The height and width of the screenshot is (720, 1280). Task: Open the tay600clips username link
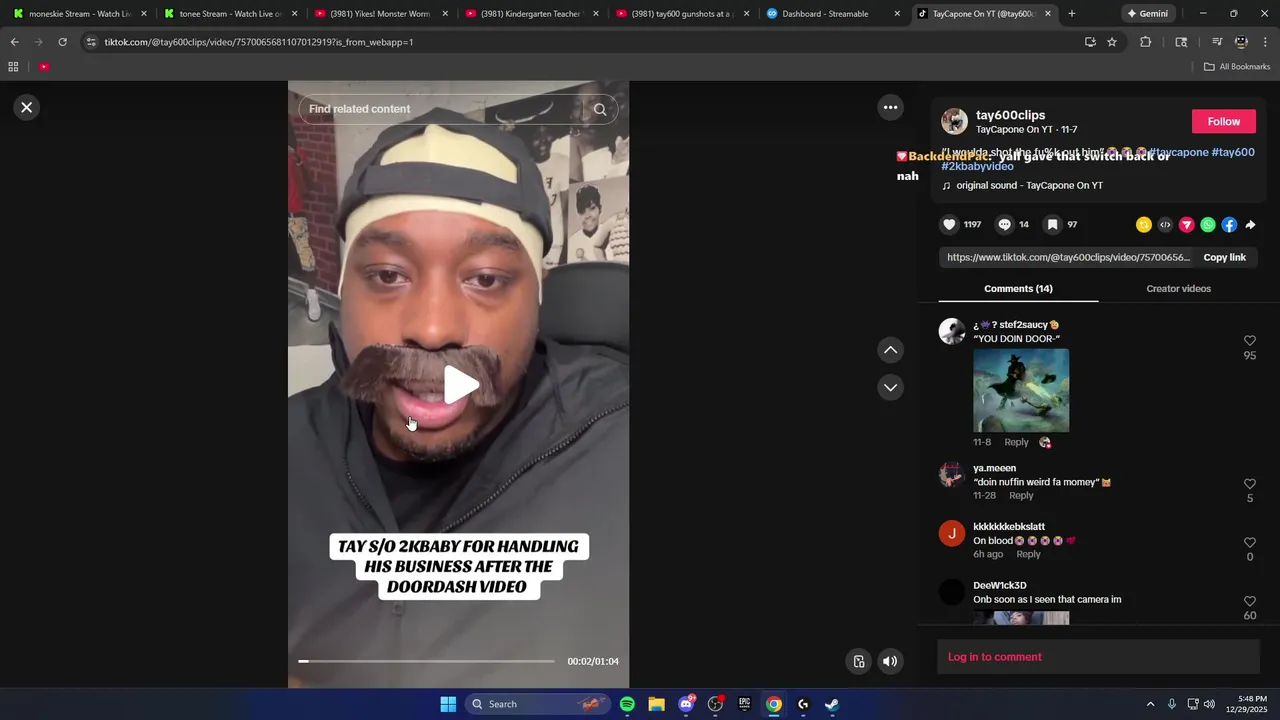(1010, 115)
